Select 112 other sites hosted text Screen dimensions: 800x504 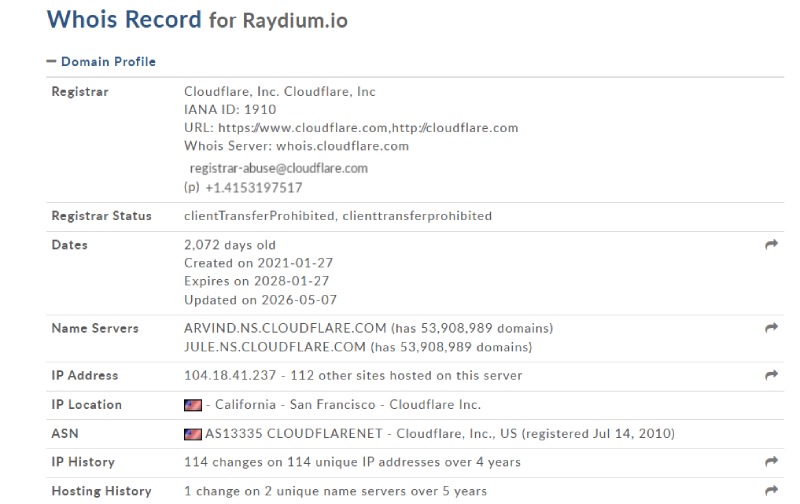406,375
